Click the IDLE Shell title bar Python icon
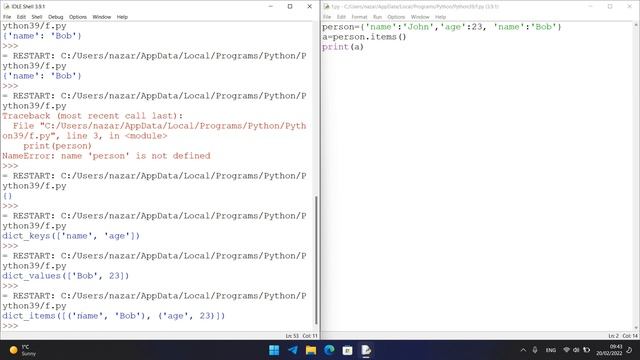Image resolution: width=640 pixels, height=360 pixels. [x=6, y=6]
